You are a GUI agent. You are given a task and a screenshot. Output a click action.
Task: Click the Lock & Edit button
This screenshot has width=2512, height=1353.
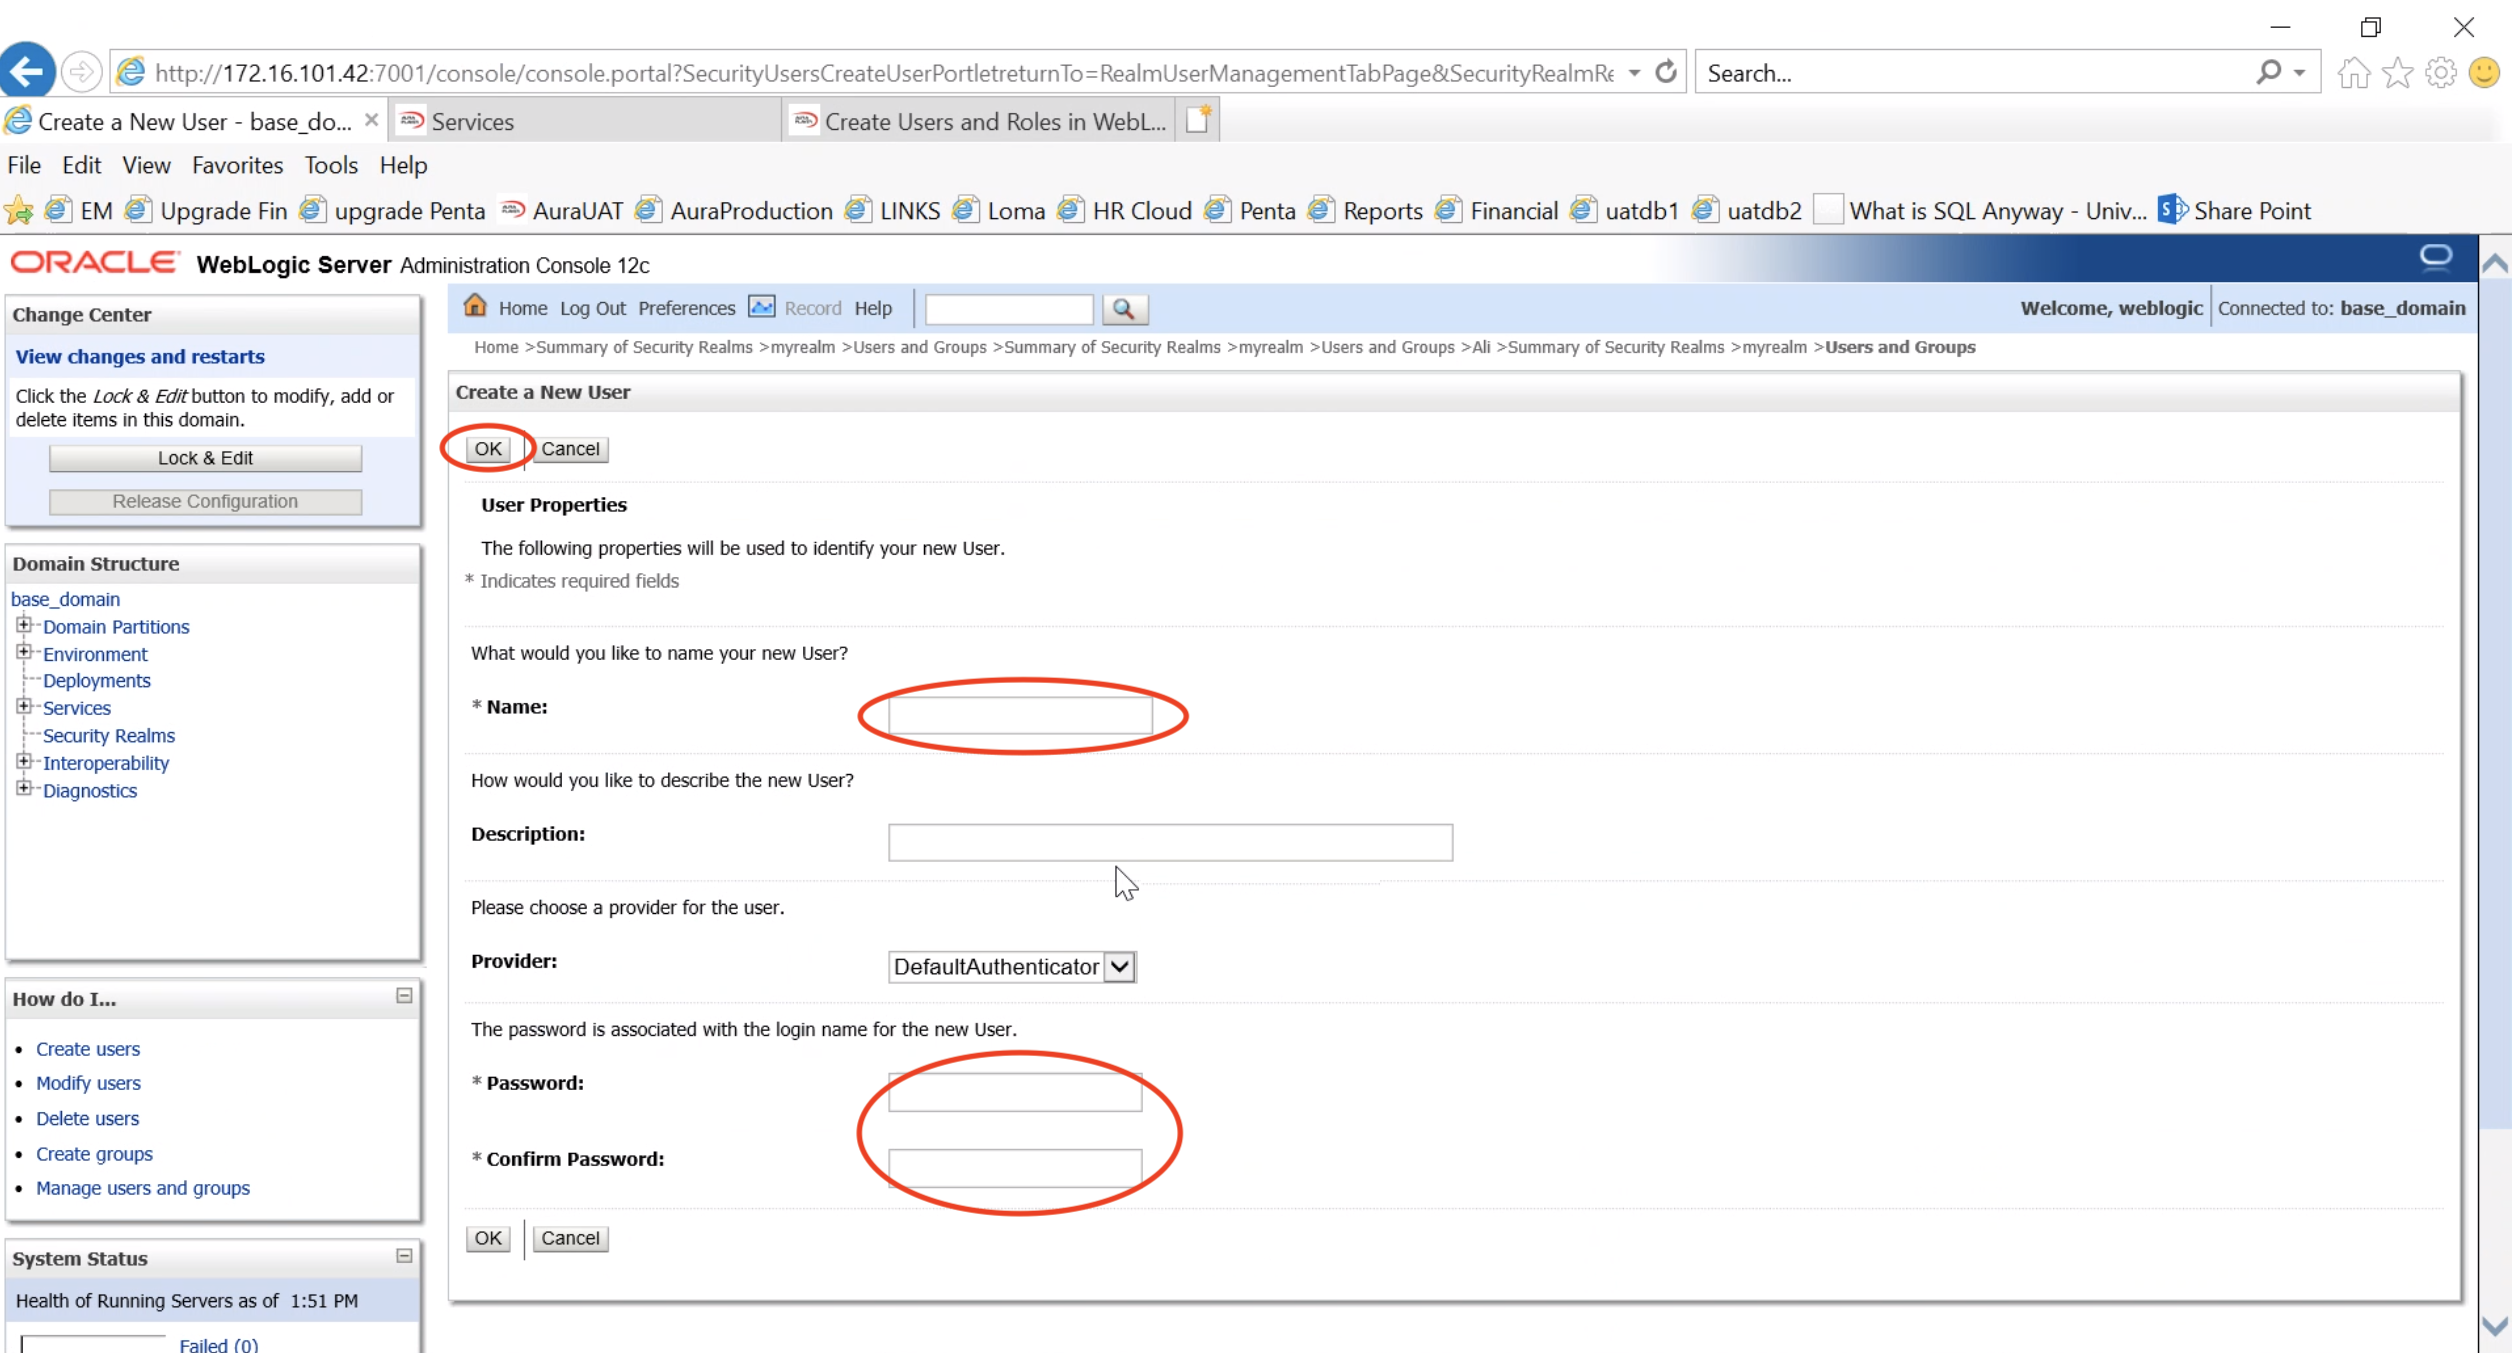(205, 458)
